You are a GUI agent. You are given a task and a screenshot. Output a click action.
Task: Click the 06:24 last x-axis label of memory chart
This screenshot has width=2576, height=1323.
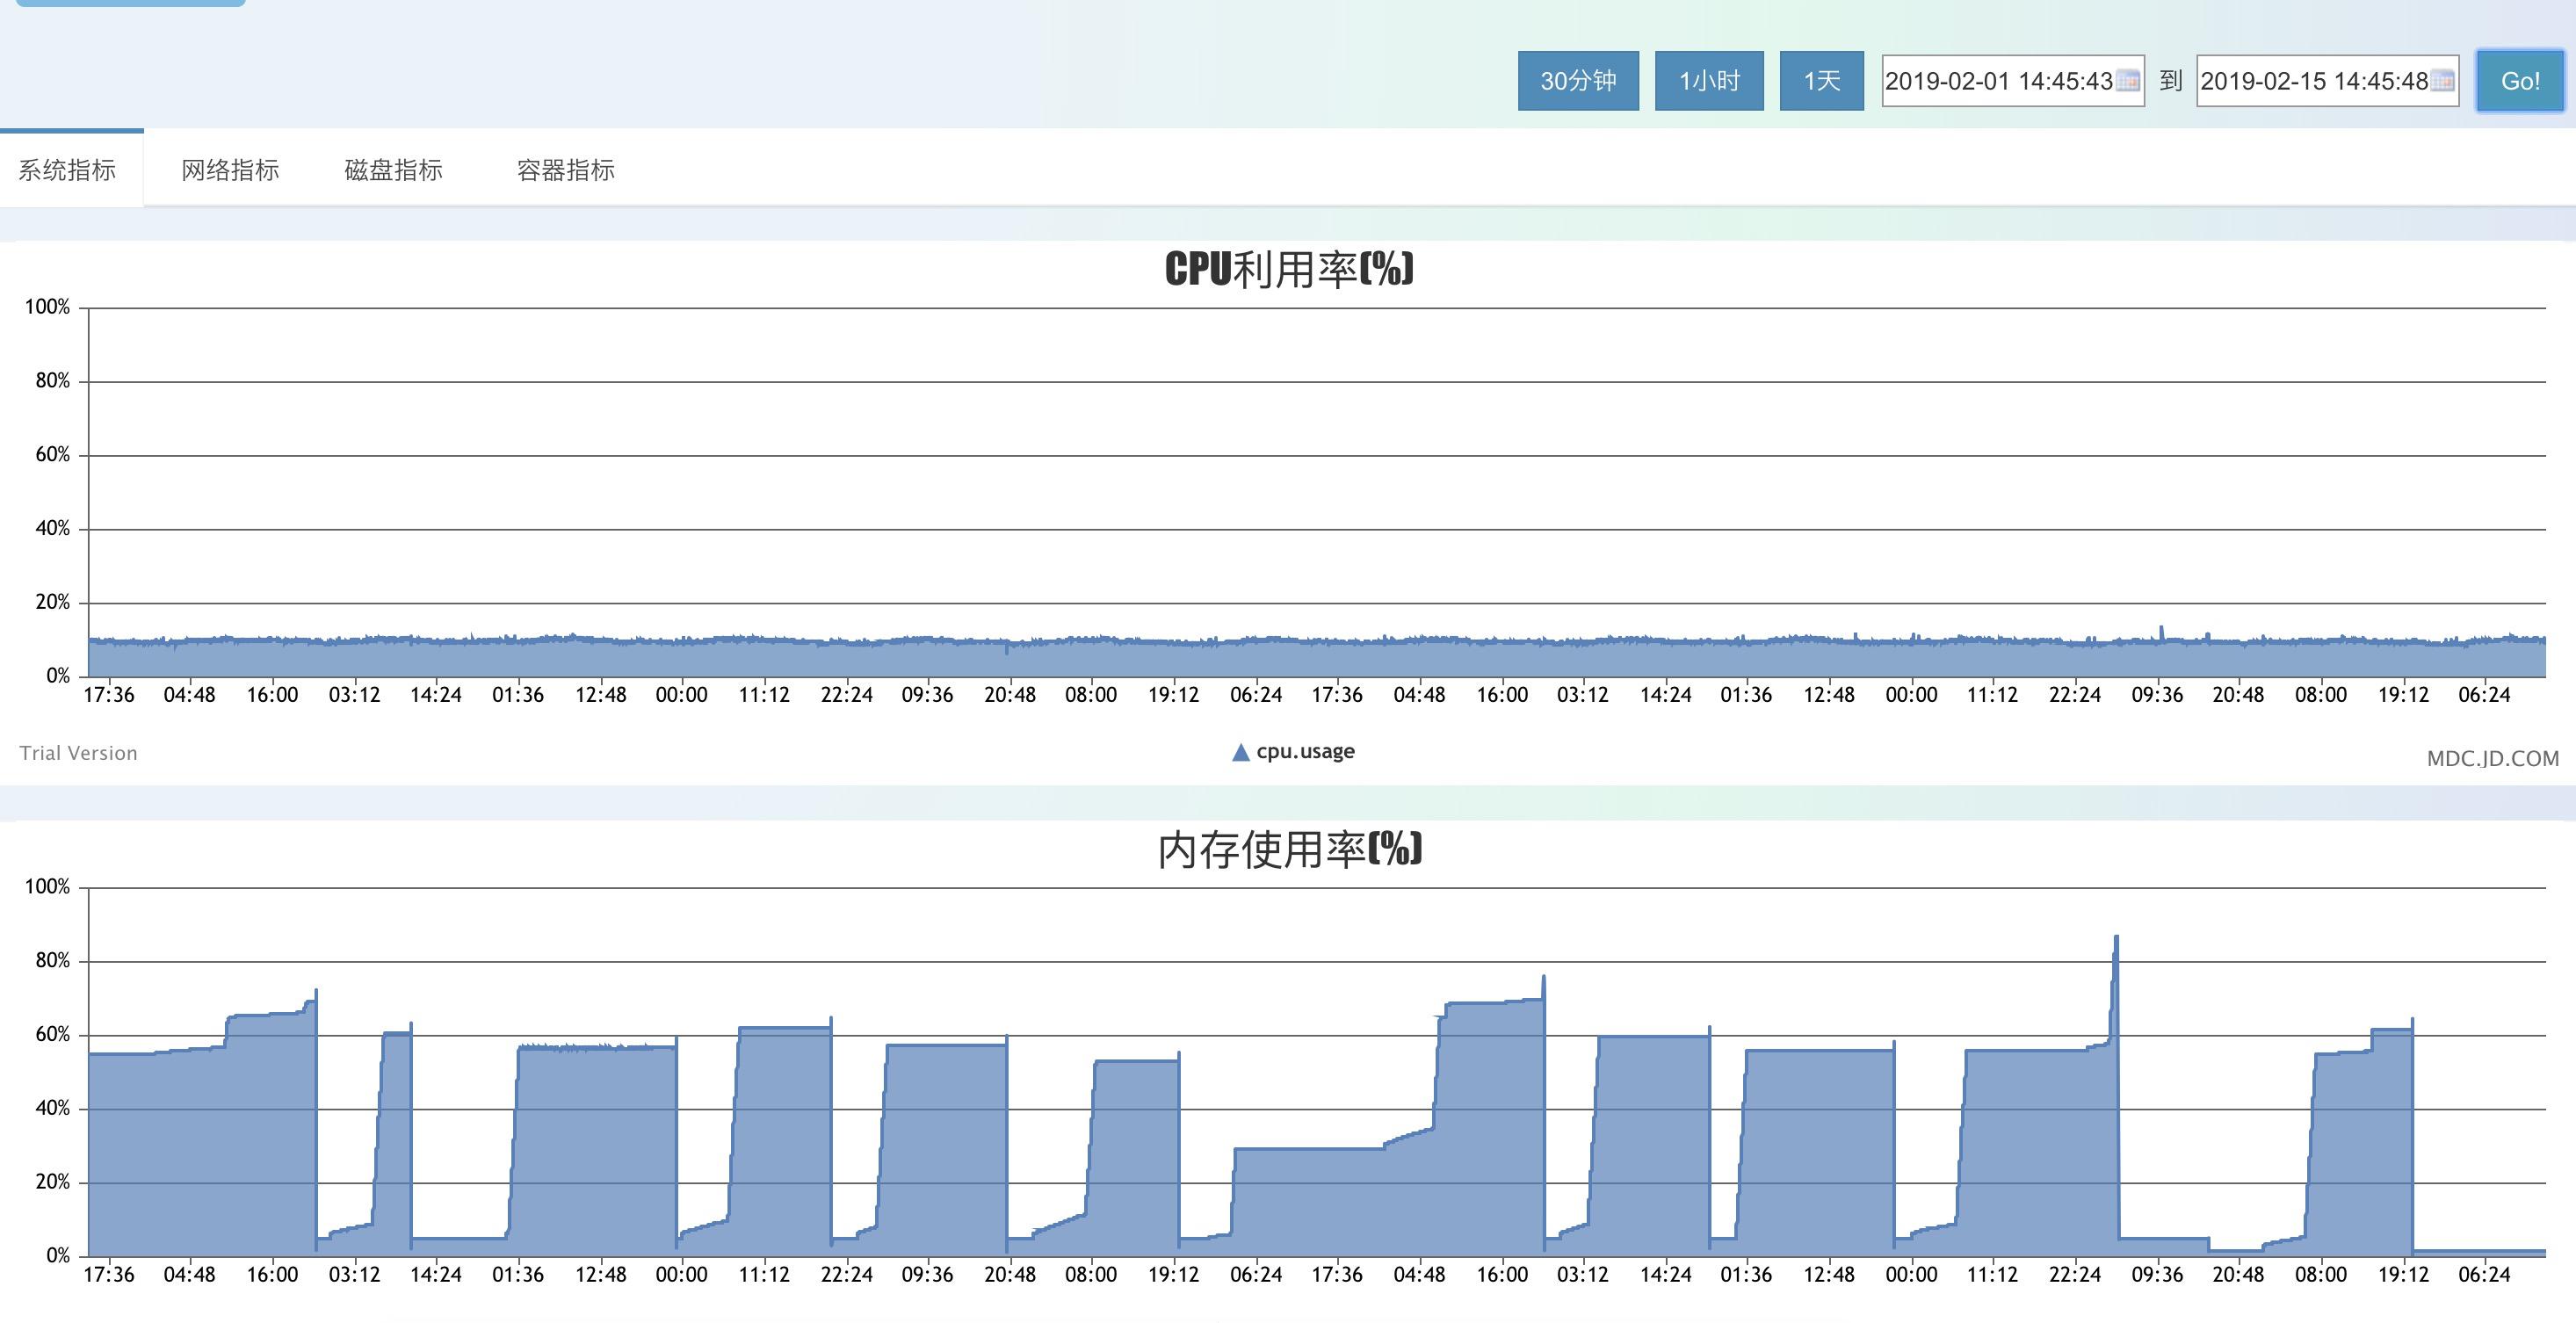coord(2484,1274)
